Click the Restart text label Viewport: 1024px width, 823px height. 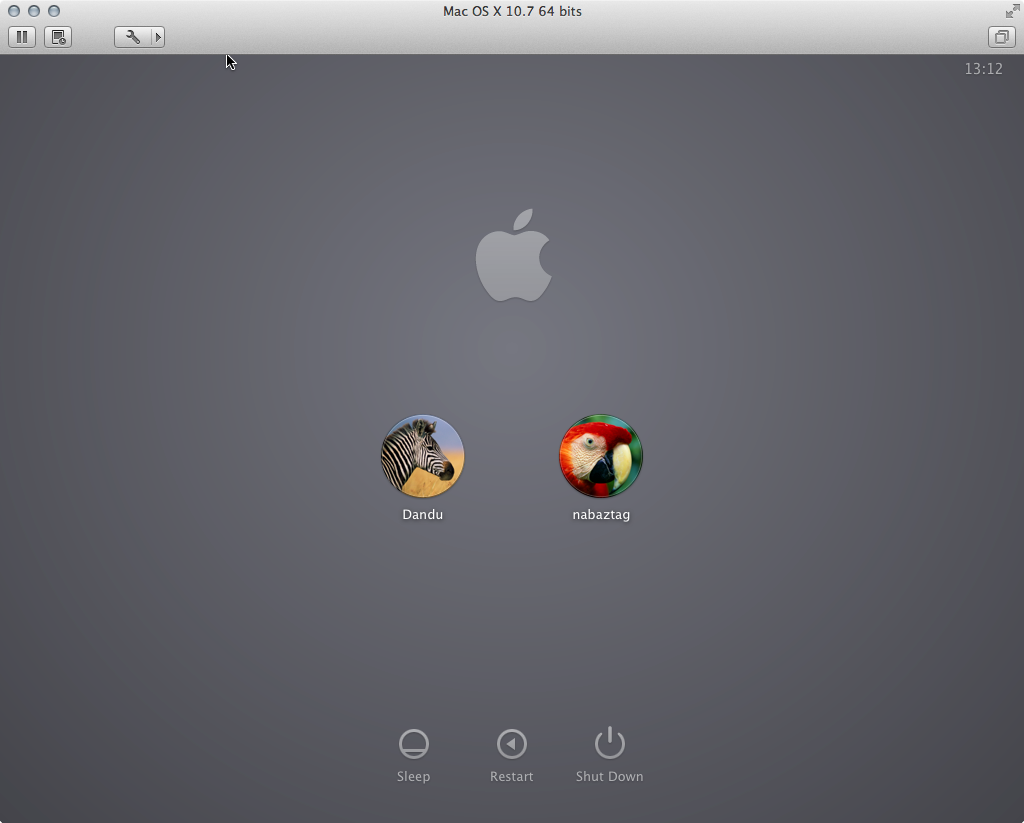[x=511, y=777]
